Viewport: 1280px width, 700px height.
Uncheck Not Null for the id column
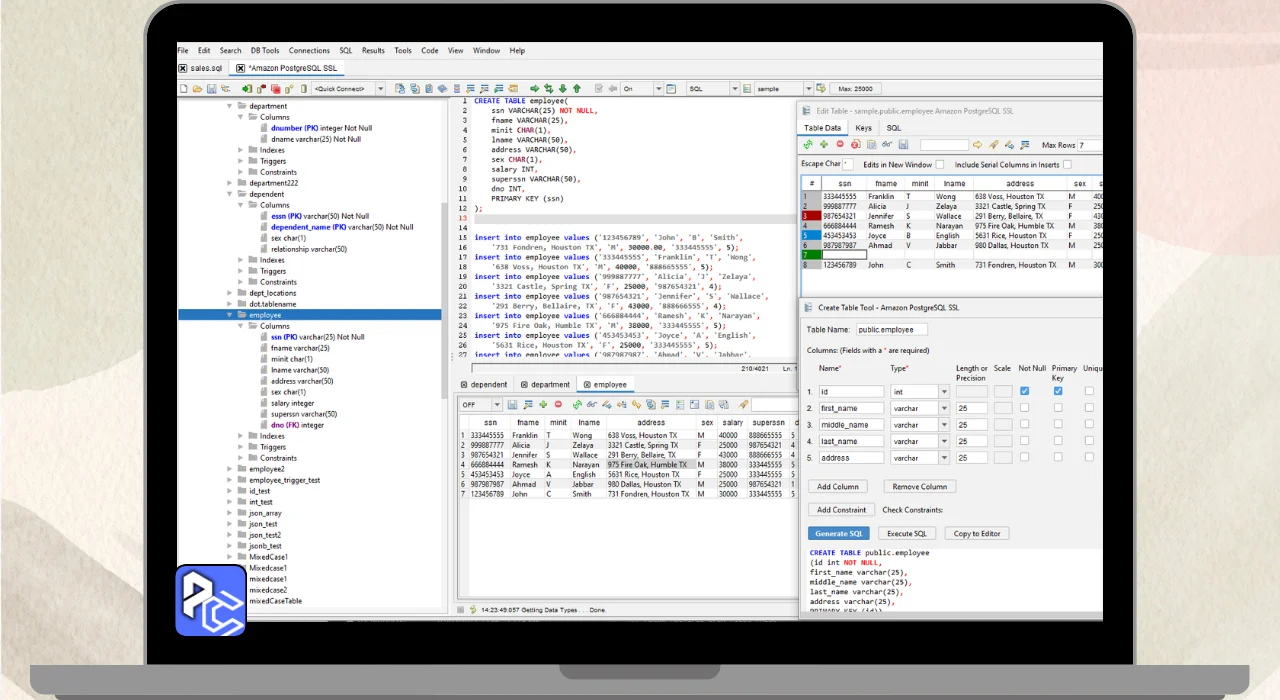point(1024,391)
